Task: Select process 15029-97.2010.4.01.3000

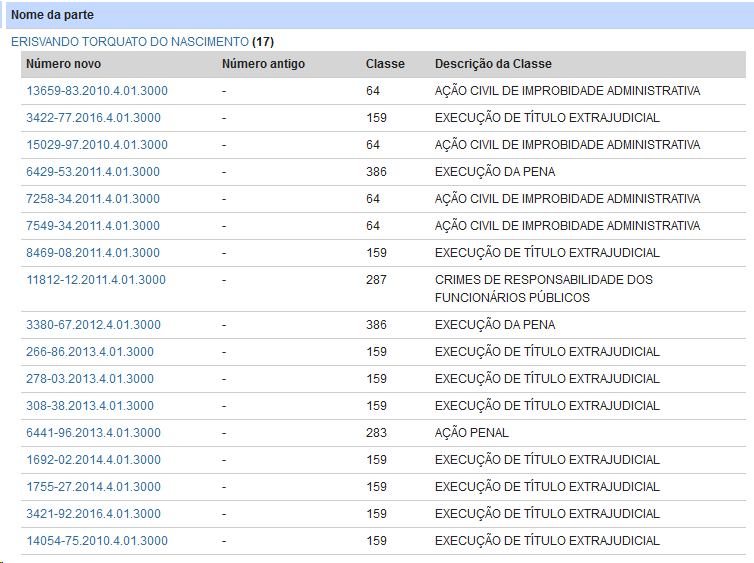Action: coord(96,145)
